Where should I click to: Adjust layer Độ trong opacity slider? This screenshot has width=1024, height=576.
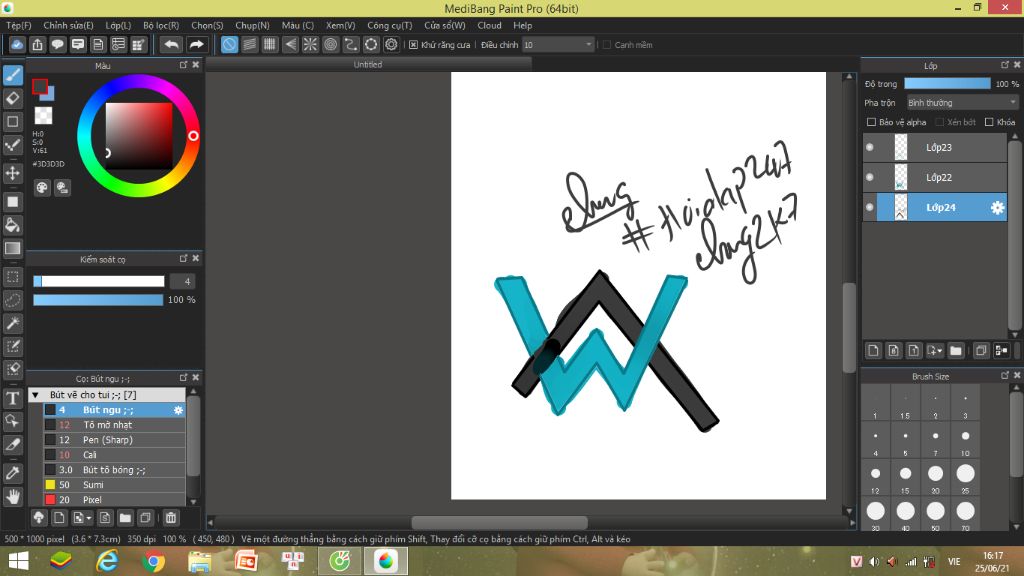pyautogui.click(x=947, y=84)
